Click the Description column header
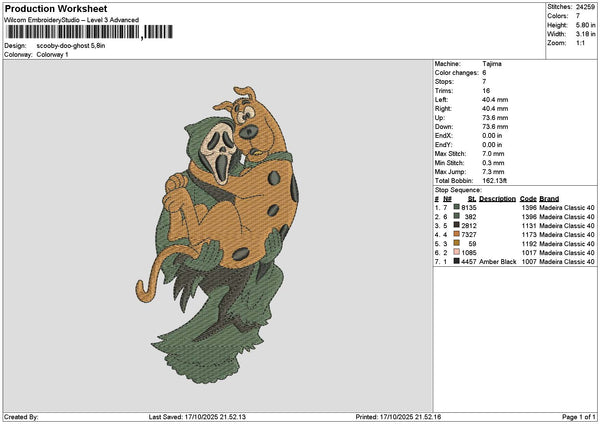Image resolution: width=600 pixels, height=424 pixels. coord(497,199)
